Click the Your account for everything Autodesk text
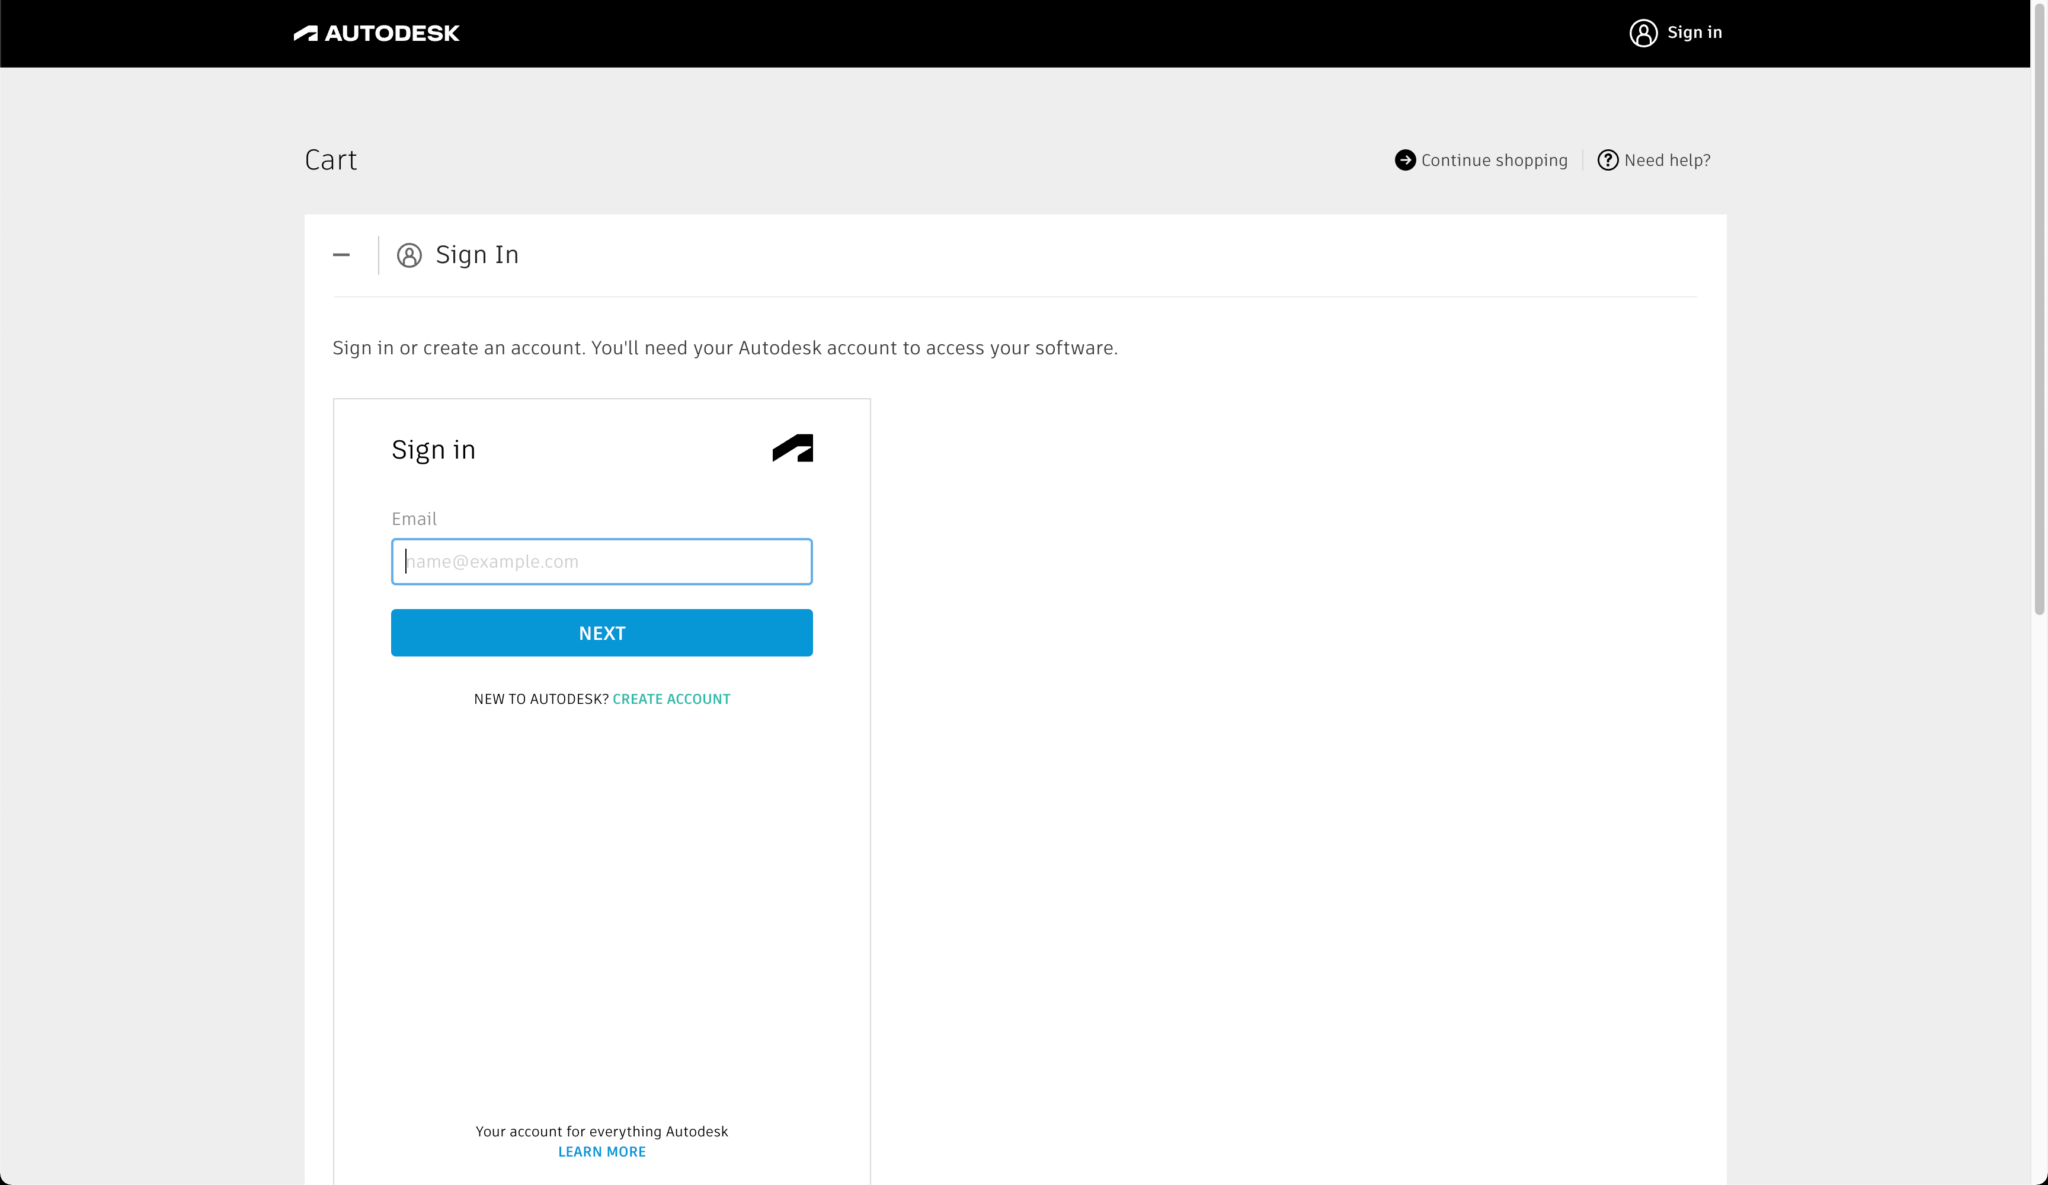 click(601, 1131)
